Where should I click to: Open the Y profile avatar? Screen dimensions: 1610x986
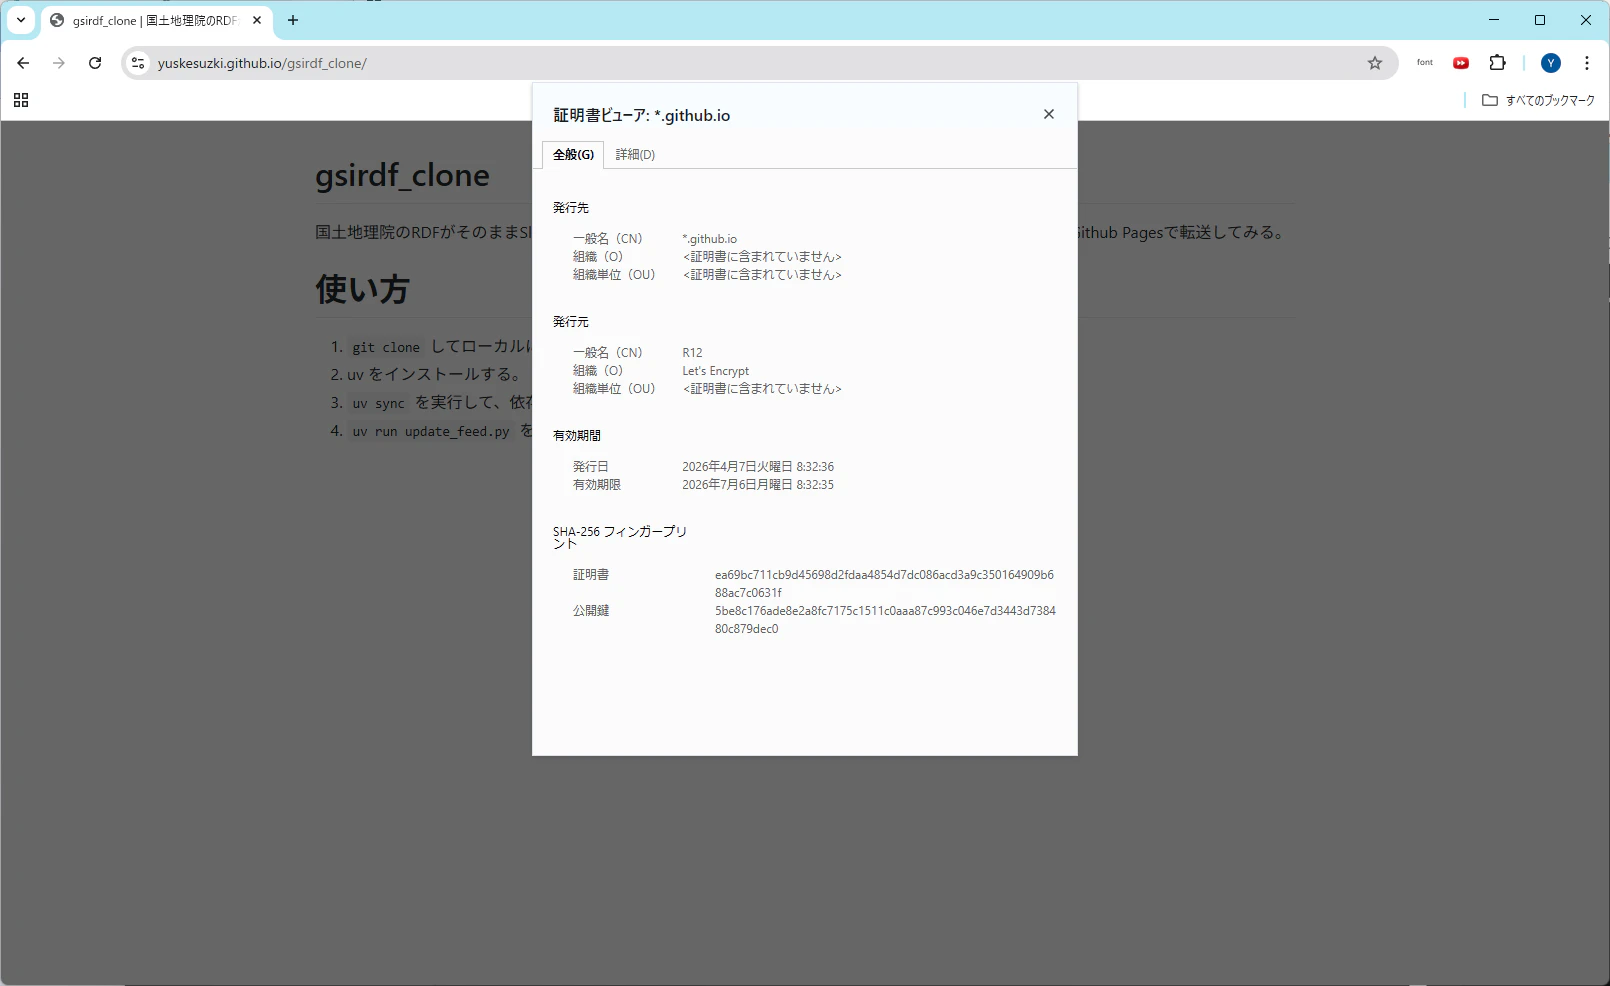tap(1551, 63)
